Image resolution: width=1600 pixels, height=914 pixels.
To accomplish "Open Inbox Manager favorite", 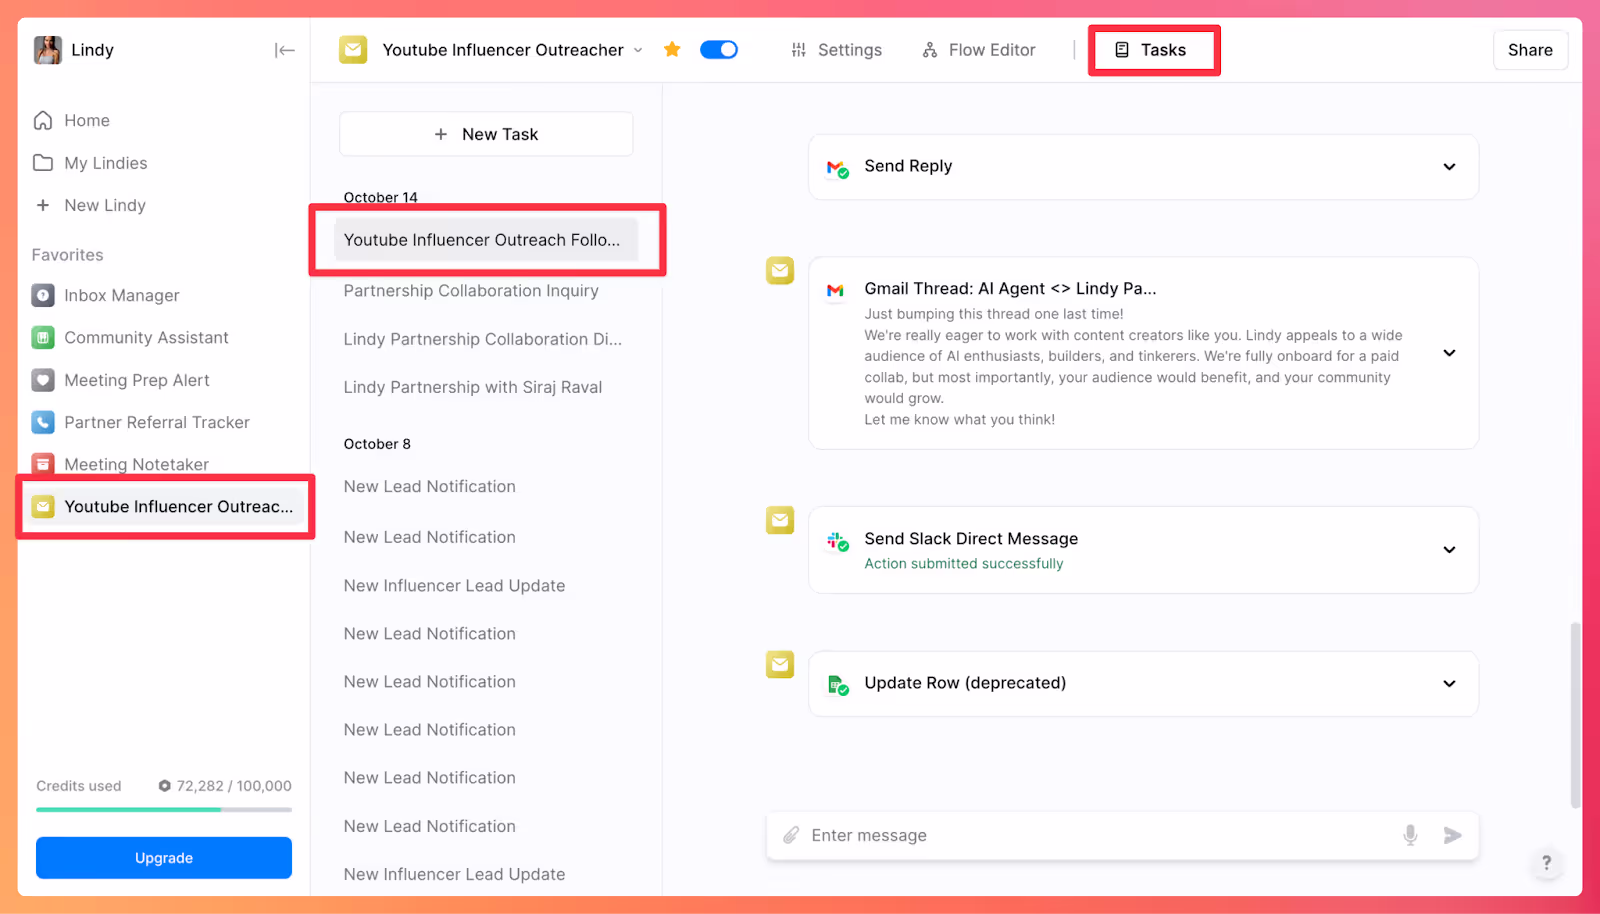I will [122, 295].
